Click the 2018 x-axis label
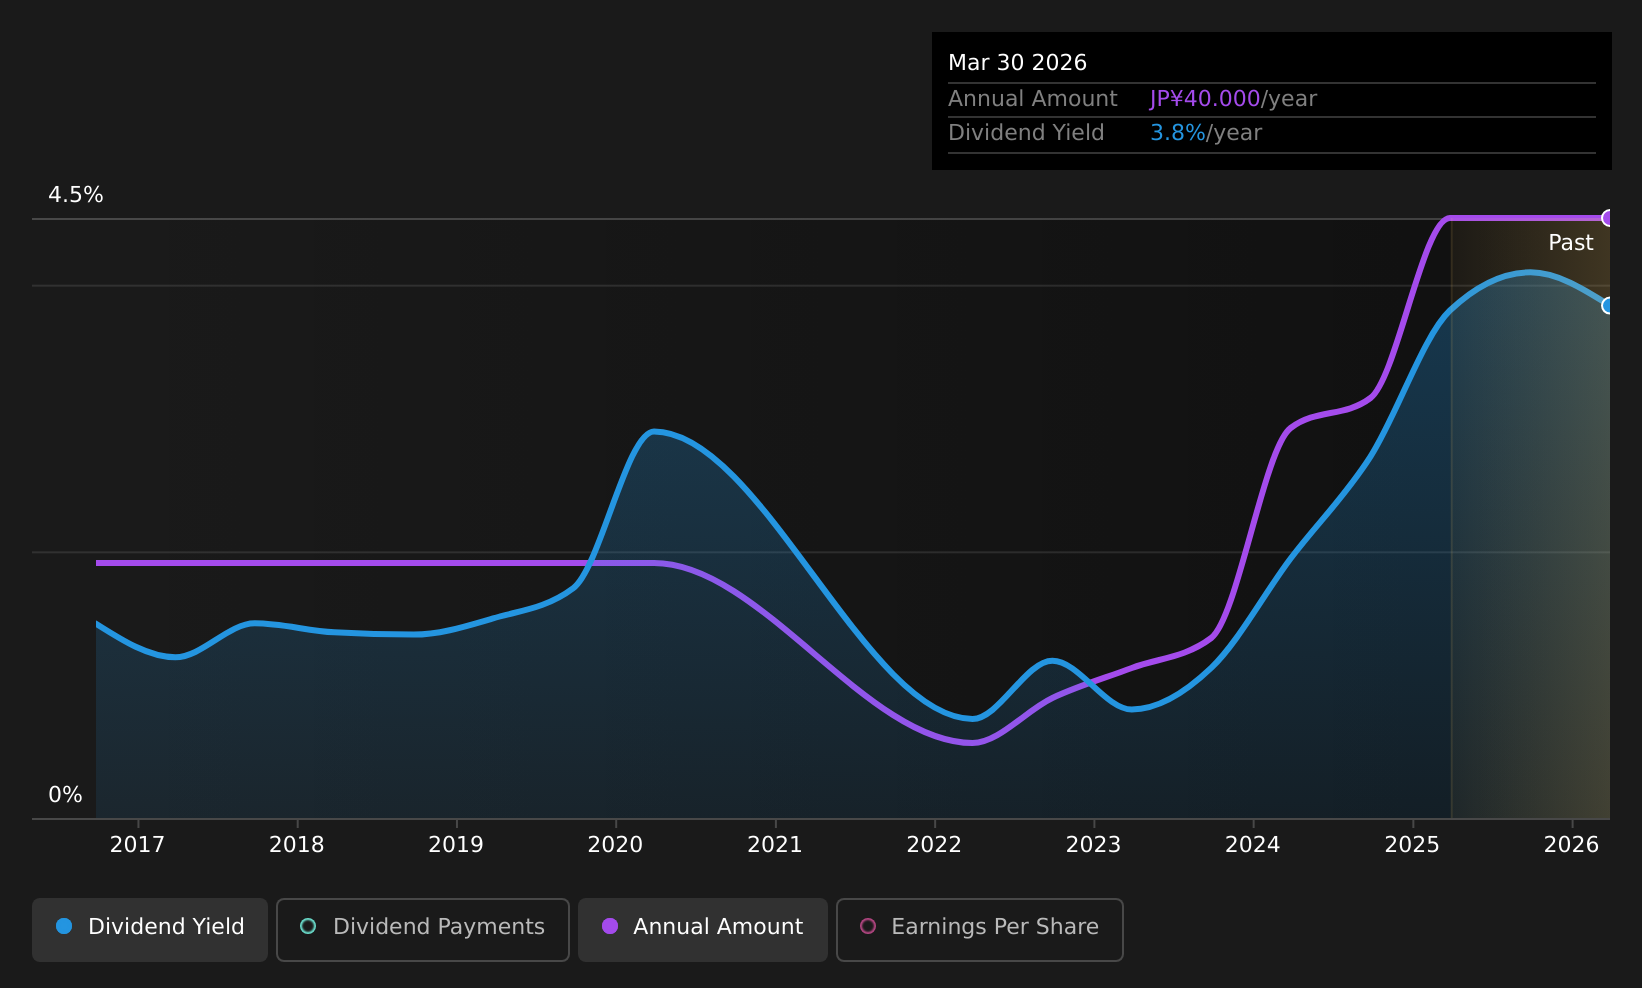The height and width of the screenshot is (988, 1642). [x=297, y=845]
